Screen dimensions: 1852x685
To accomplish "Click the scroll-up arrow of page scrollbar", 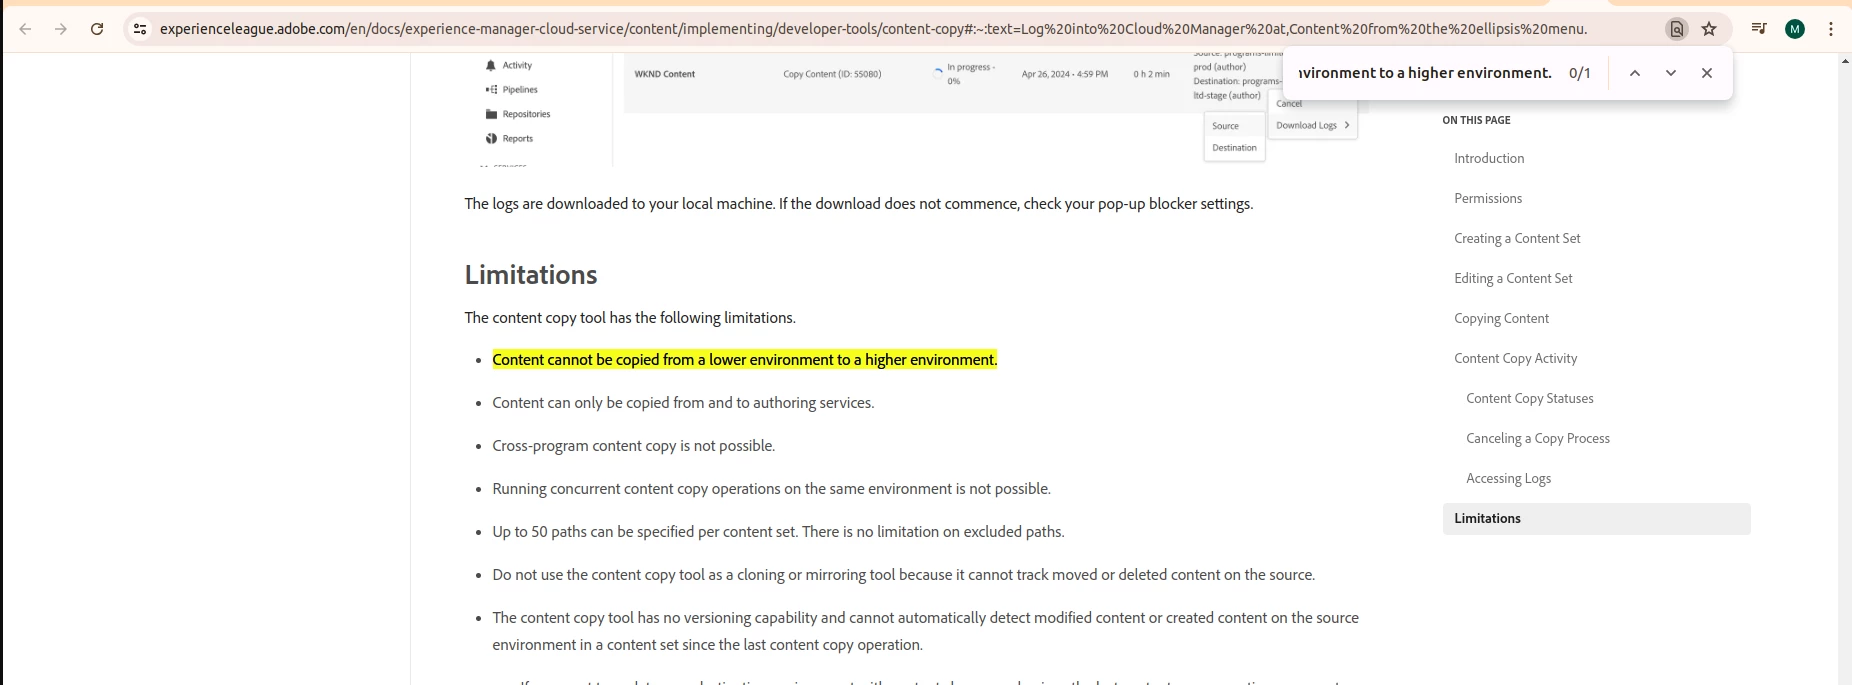I will click(x=1844, y=61).
